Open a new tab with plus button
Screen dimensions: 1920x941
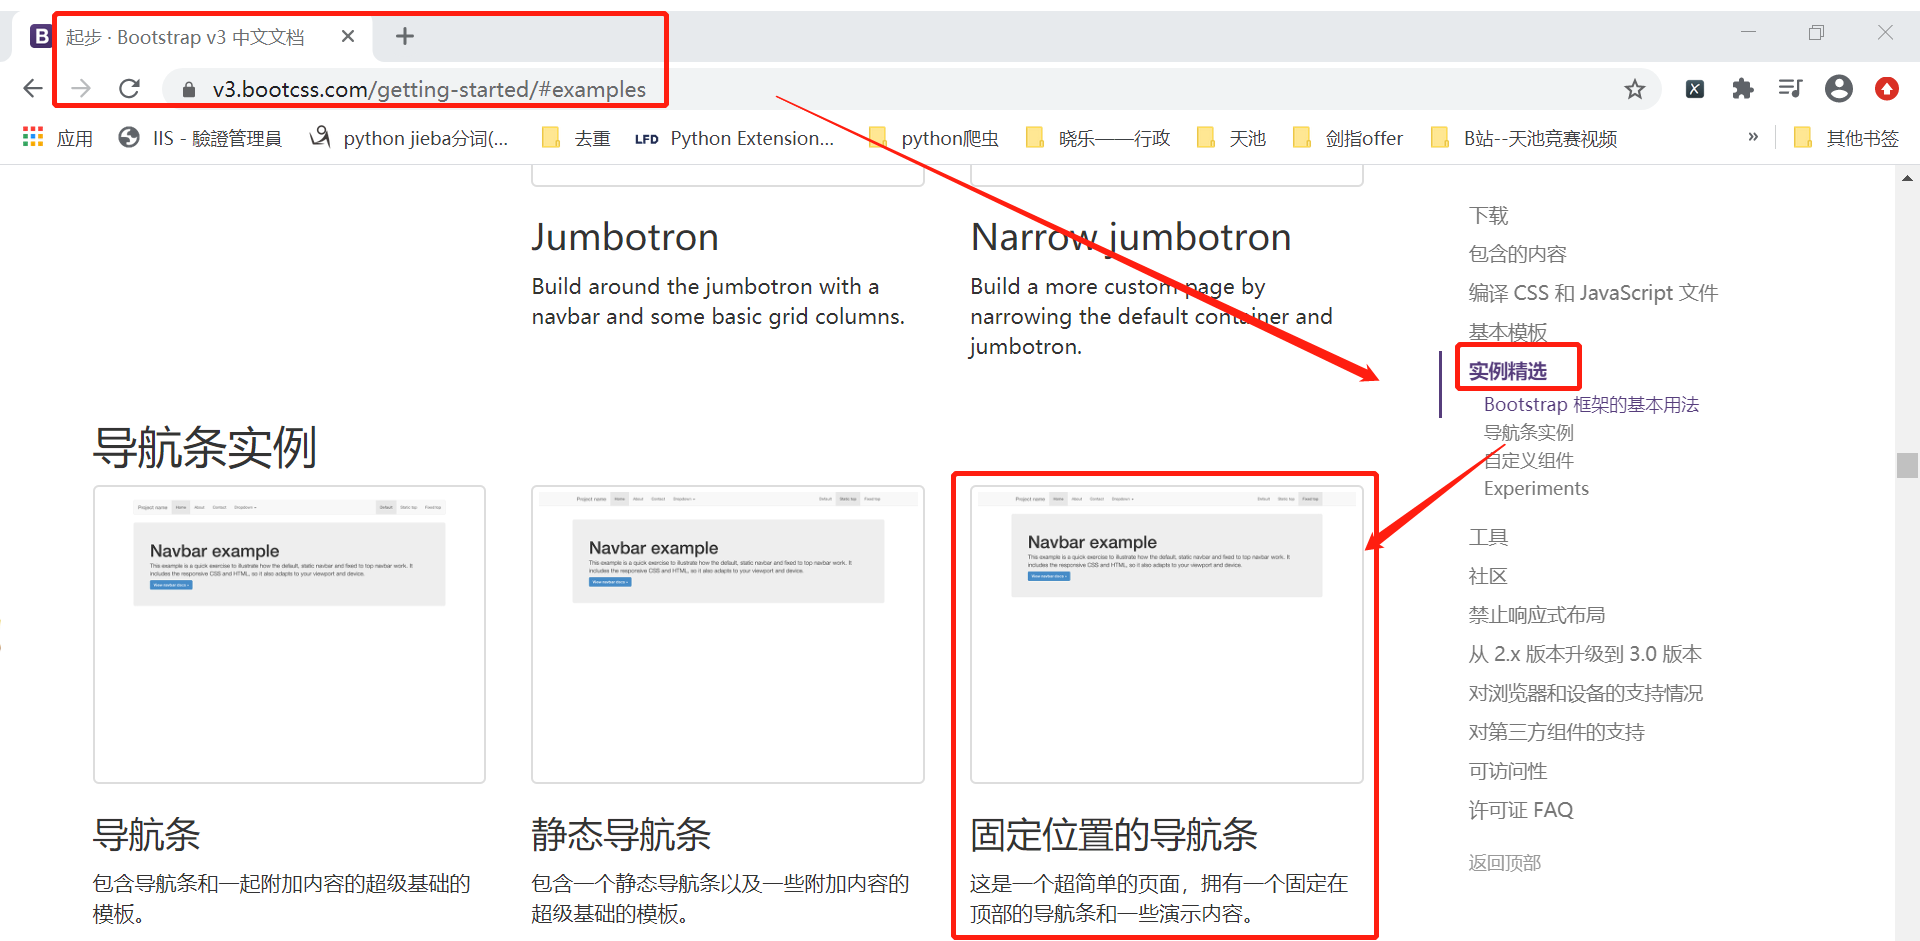(405, 37)
